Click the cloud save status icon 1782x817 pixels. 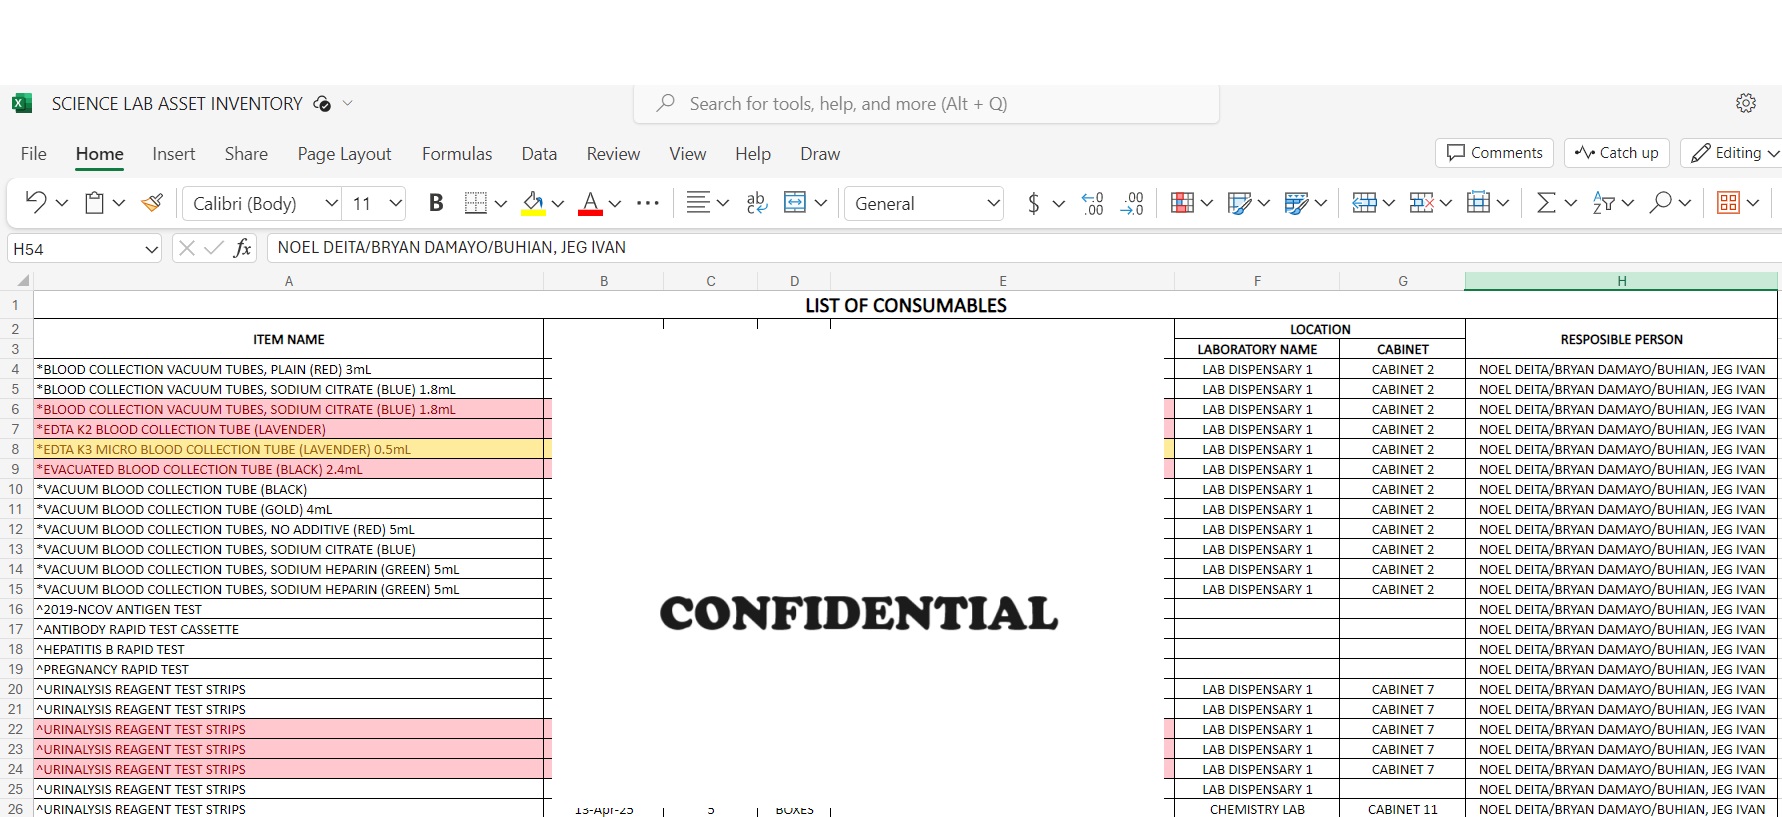point(322,103)
